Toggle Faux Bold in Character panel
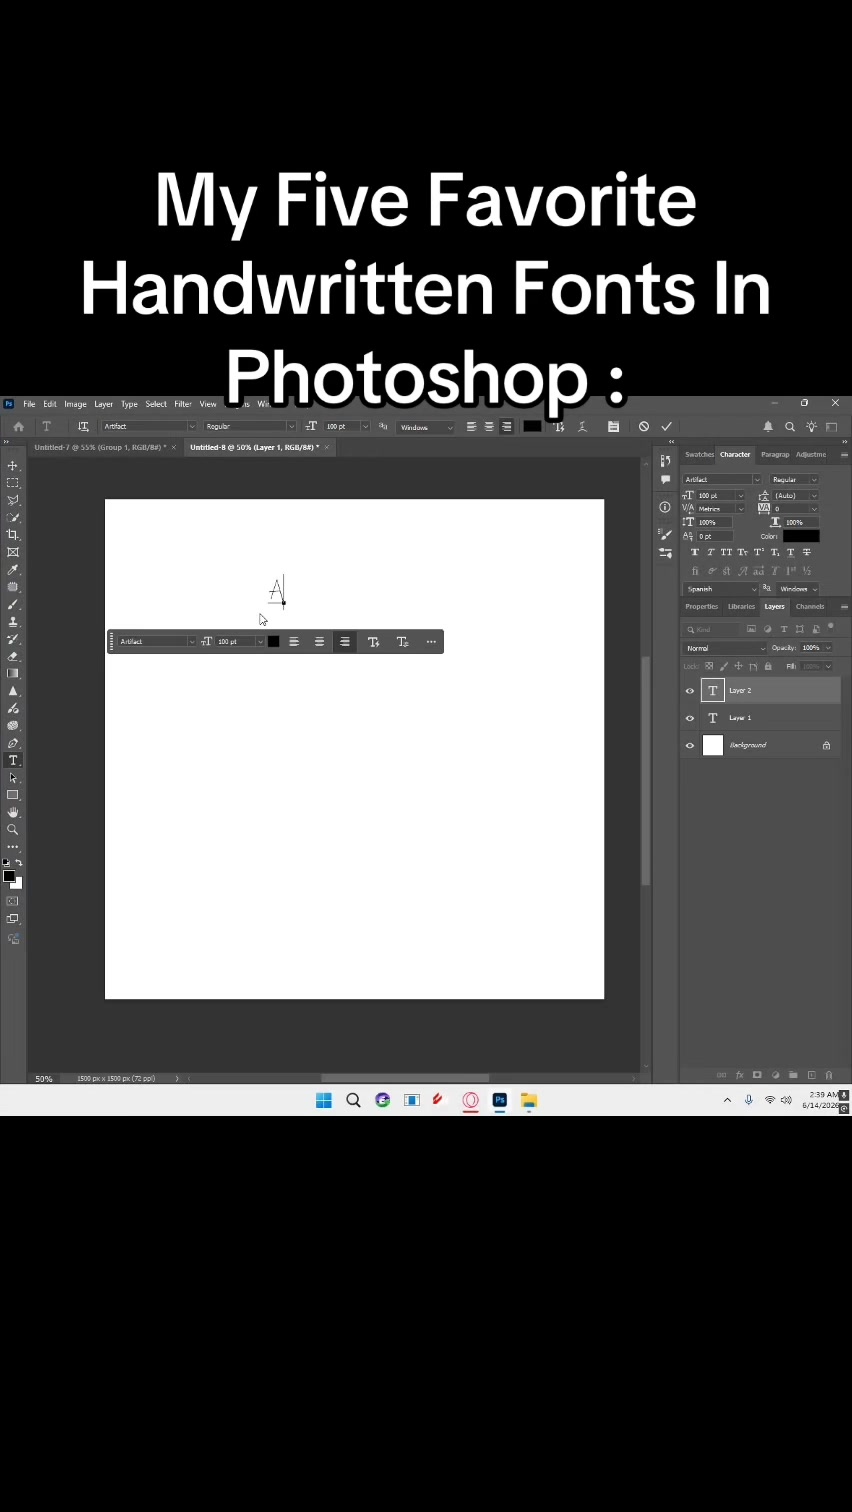The image size is (852, 1512). (695, 552)
